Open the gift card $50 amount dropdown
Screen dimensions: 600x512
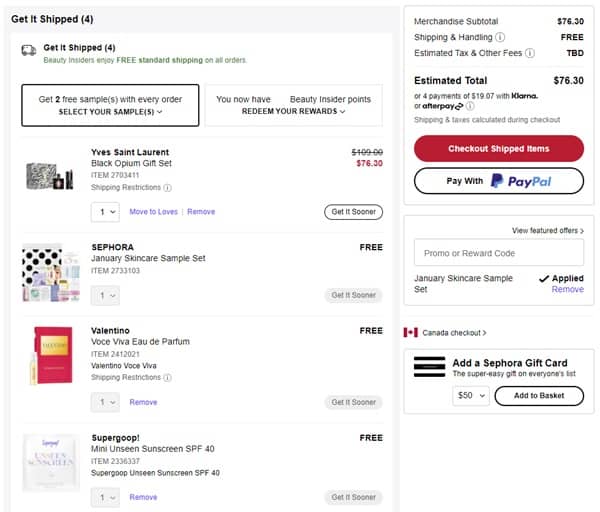(470, 395)
